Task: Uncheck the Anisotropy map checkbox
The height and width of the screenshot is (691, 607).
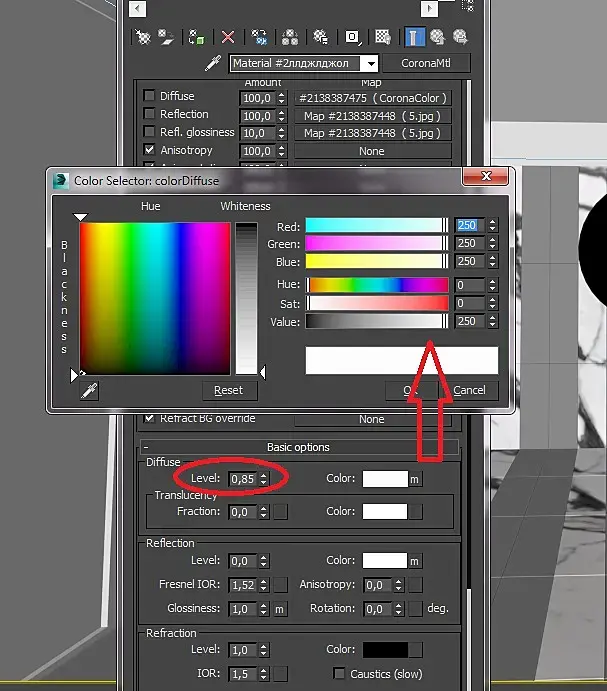Action: tap(149, 150)
